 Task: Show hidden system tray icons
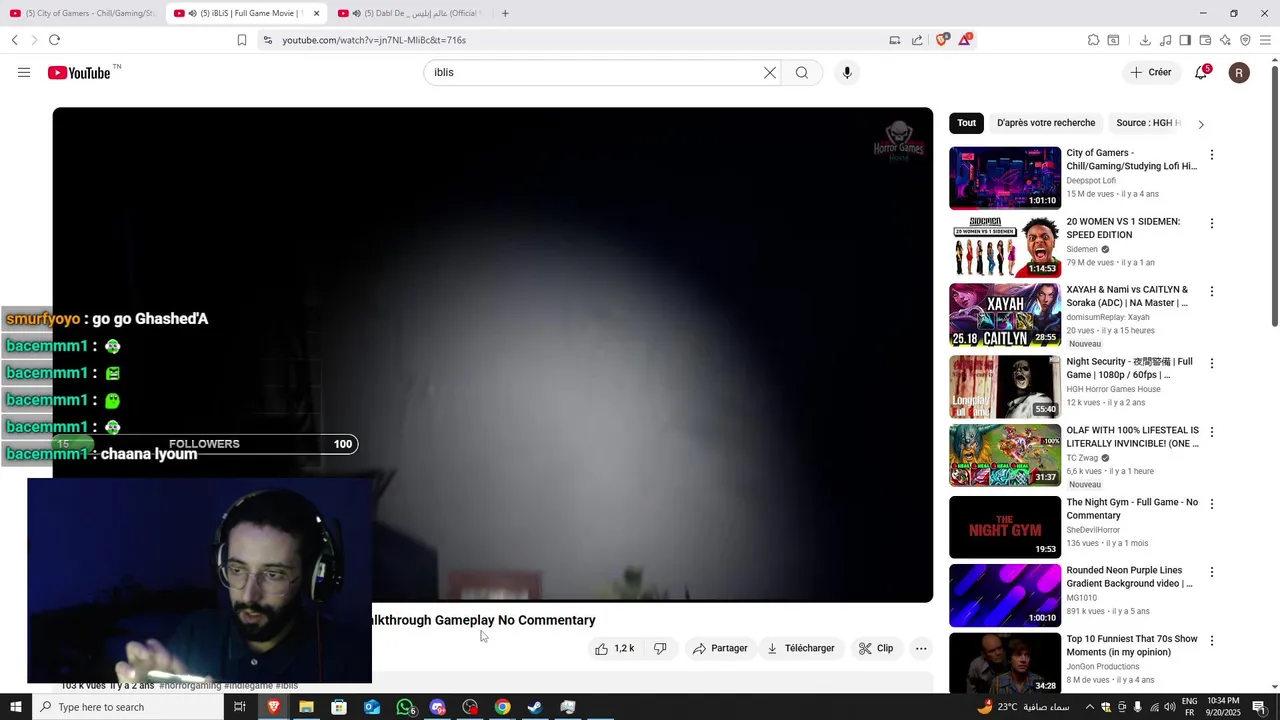pyautogui.click(x=1089, y=707)
